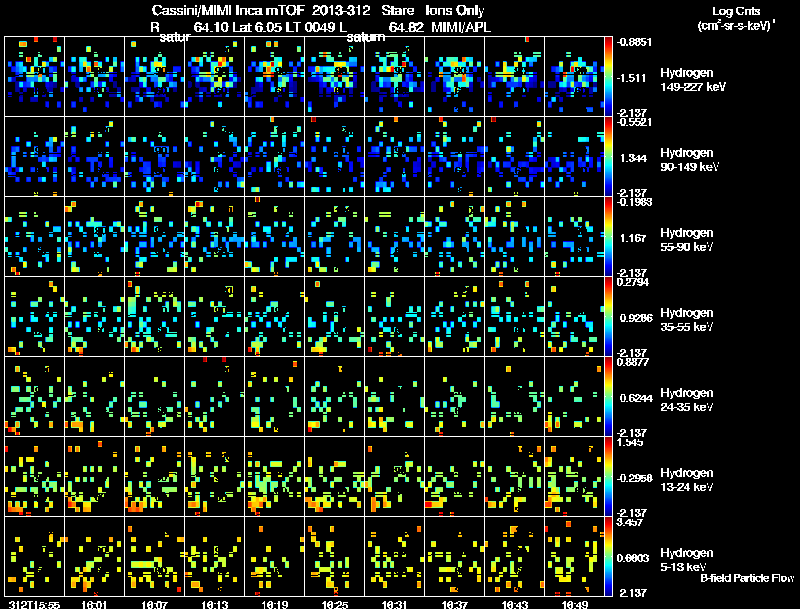Click the Hydrogen 149-227 keV panel at 15:55

34,77
